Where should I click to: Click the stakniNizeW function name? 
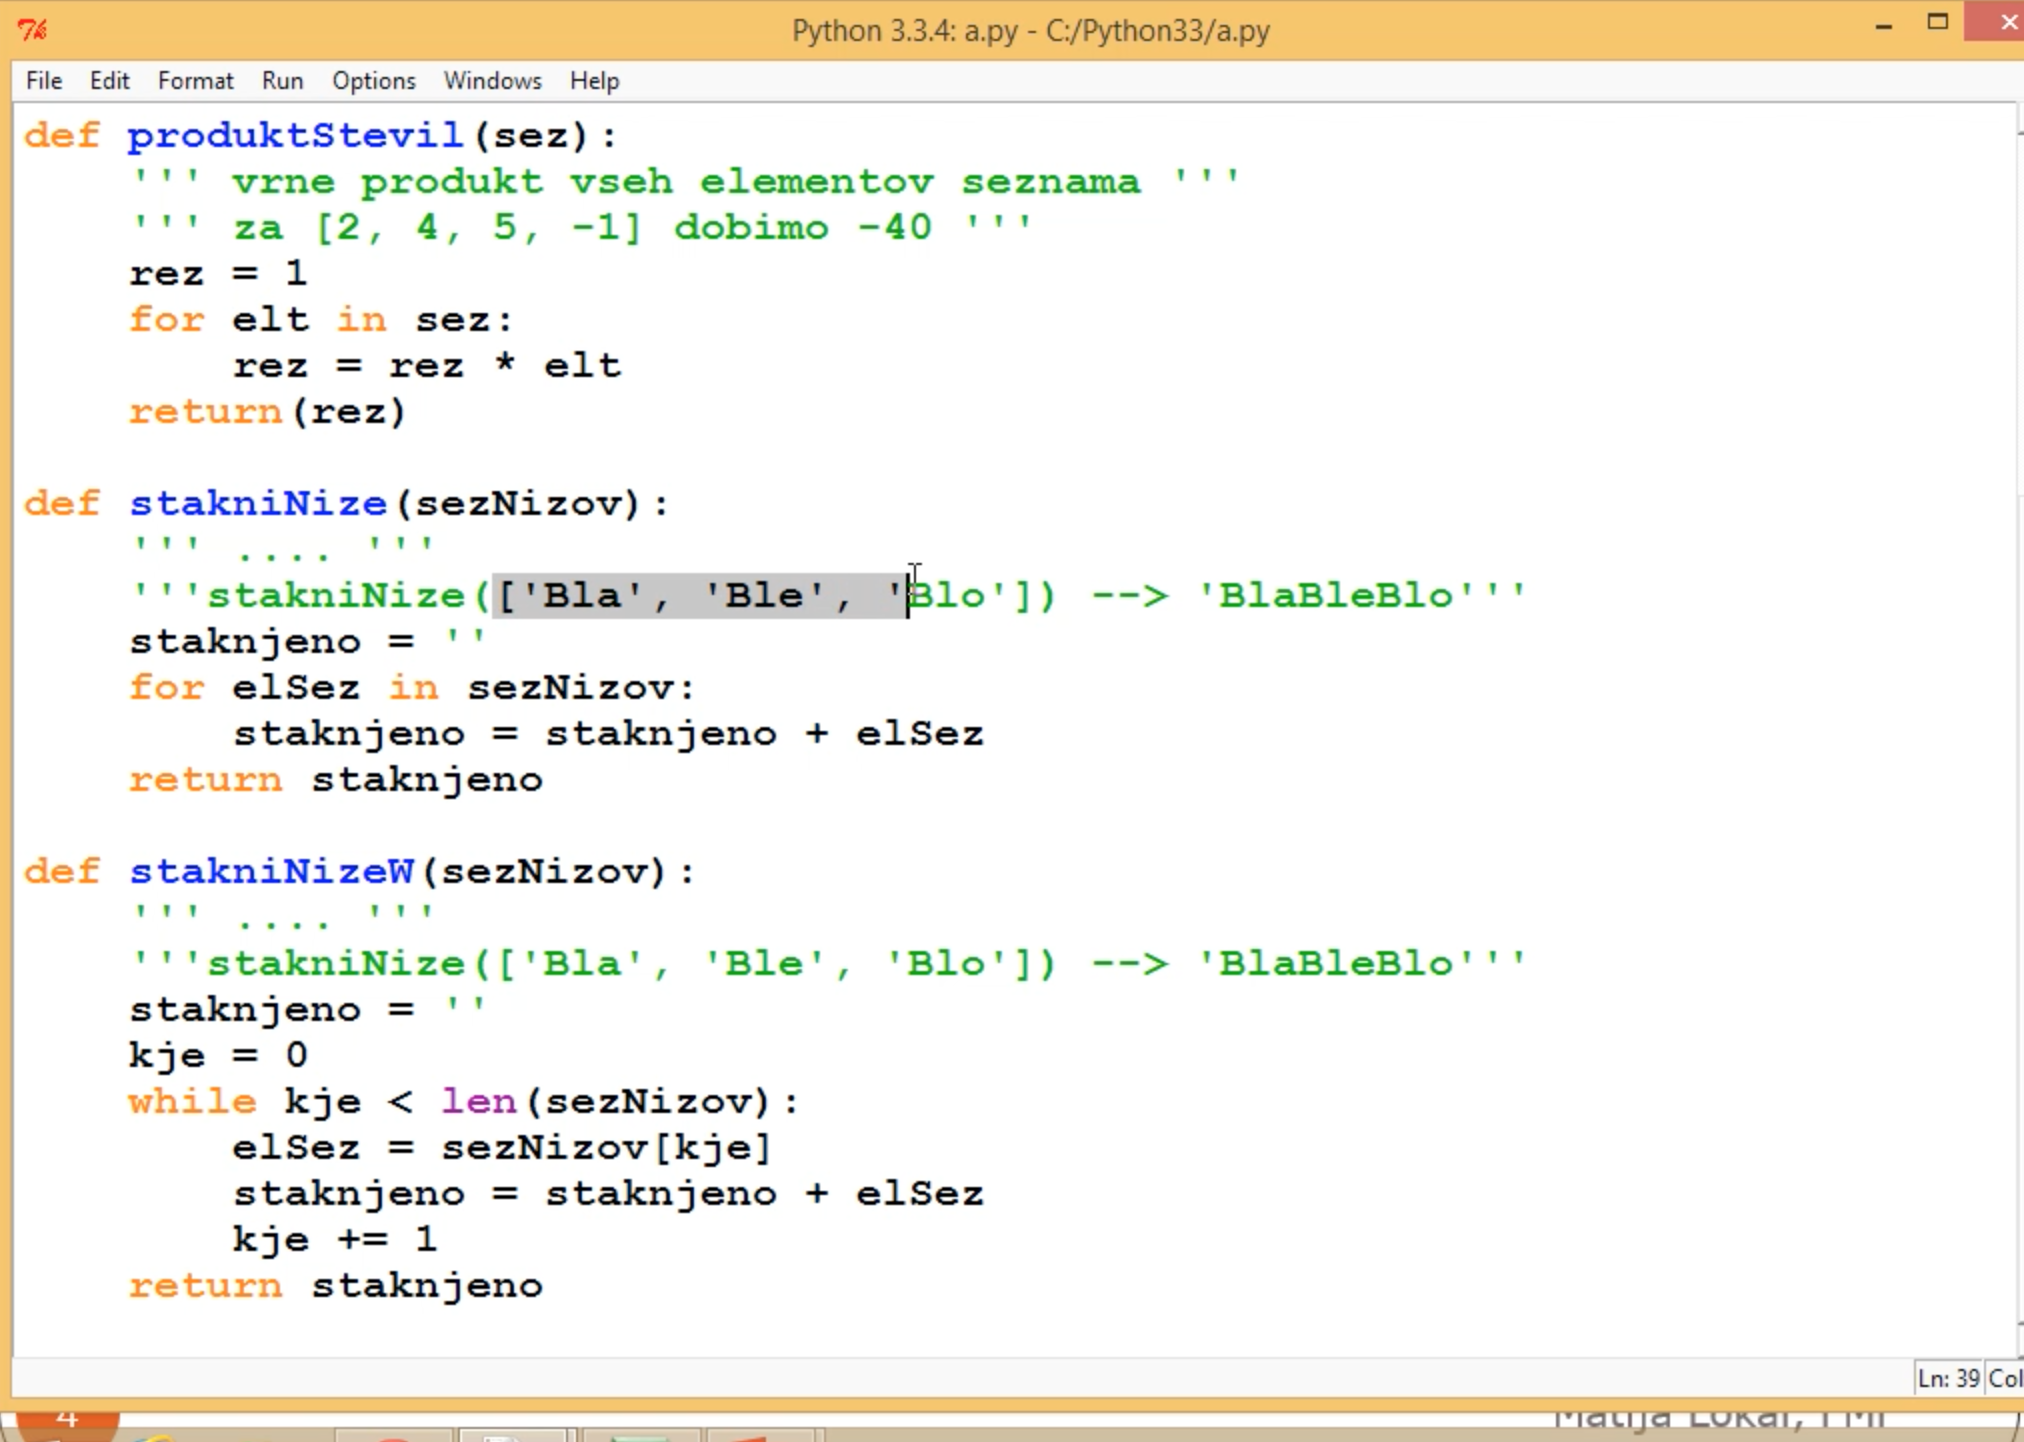tap(272, 871)
